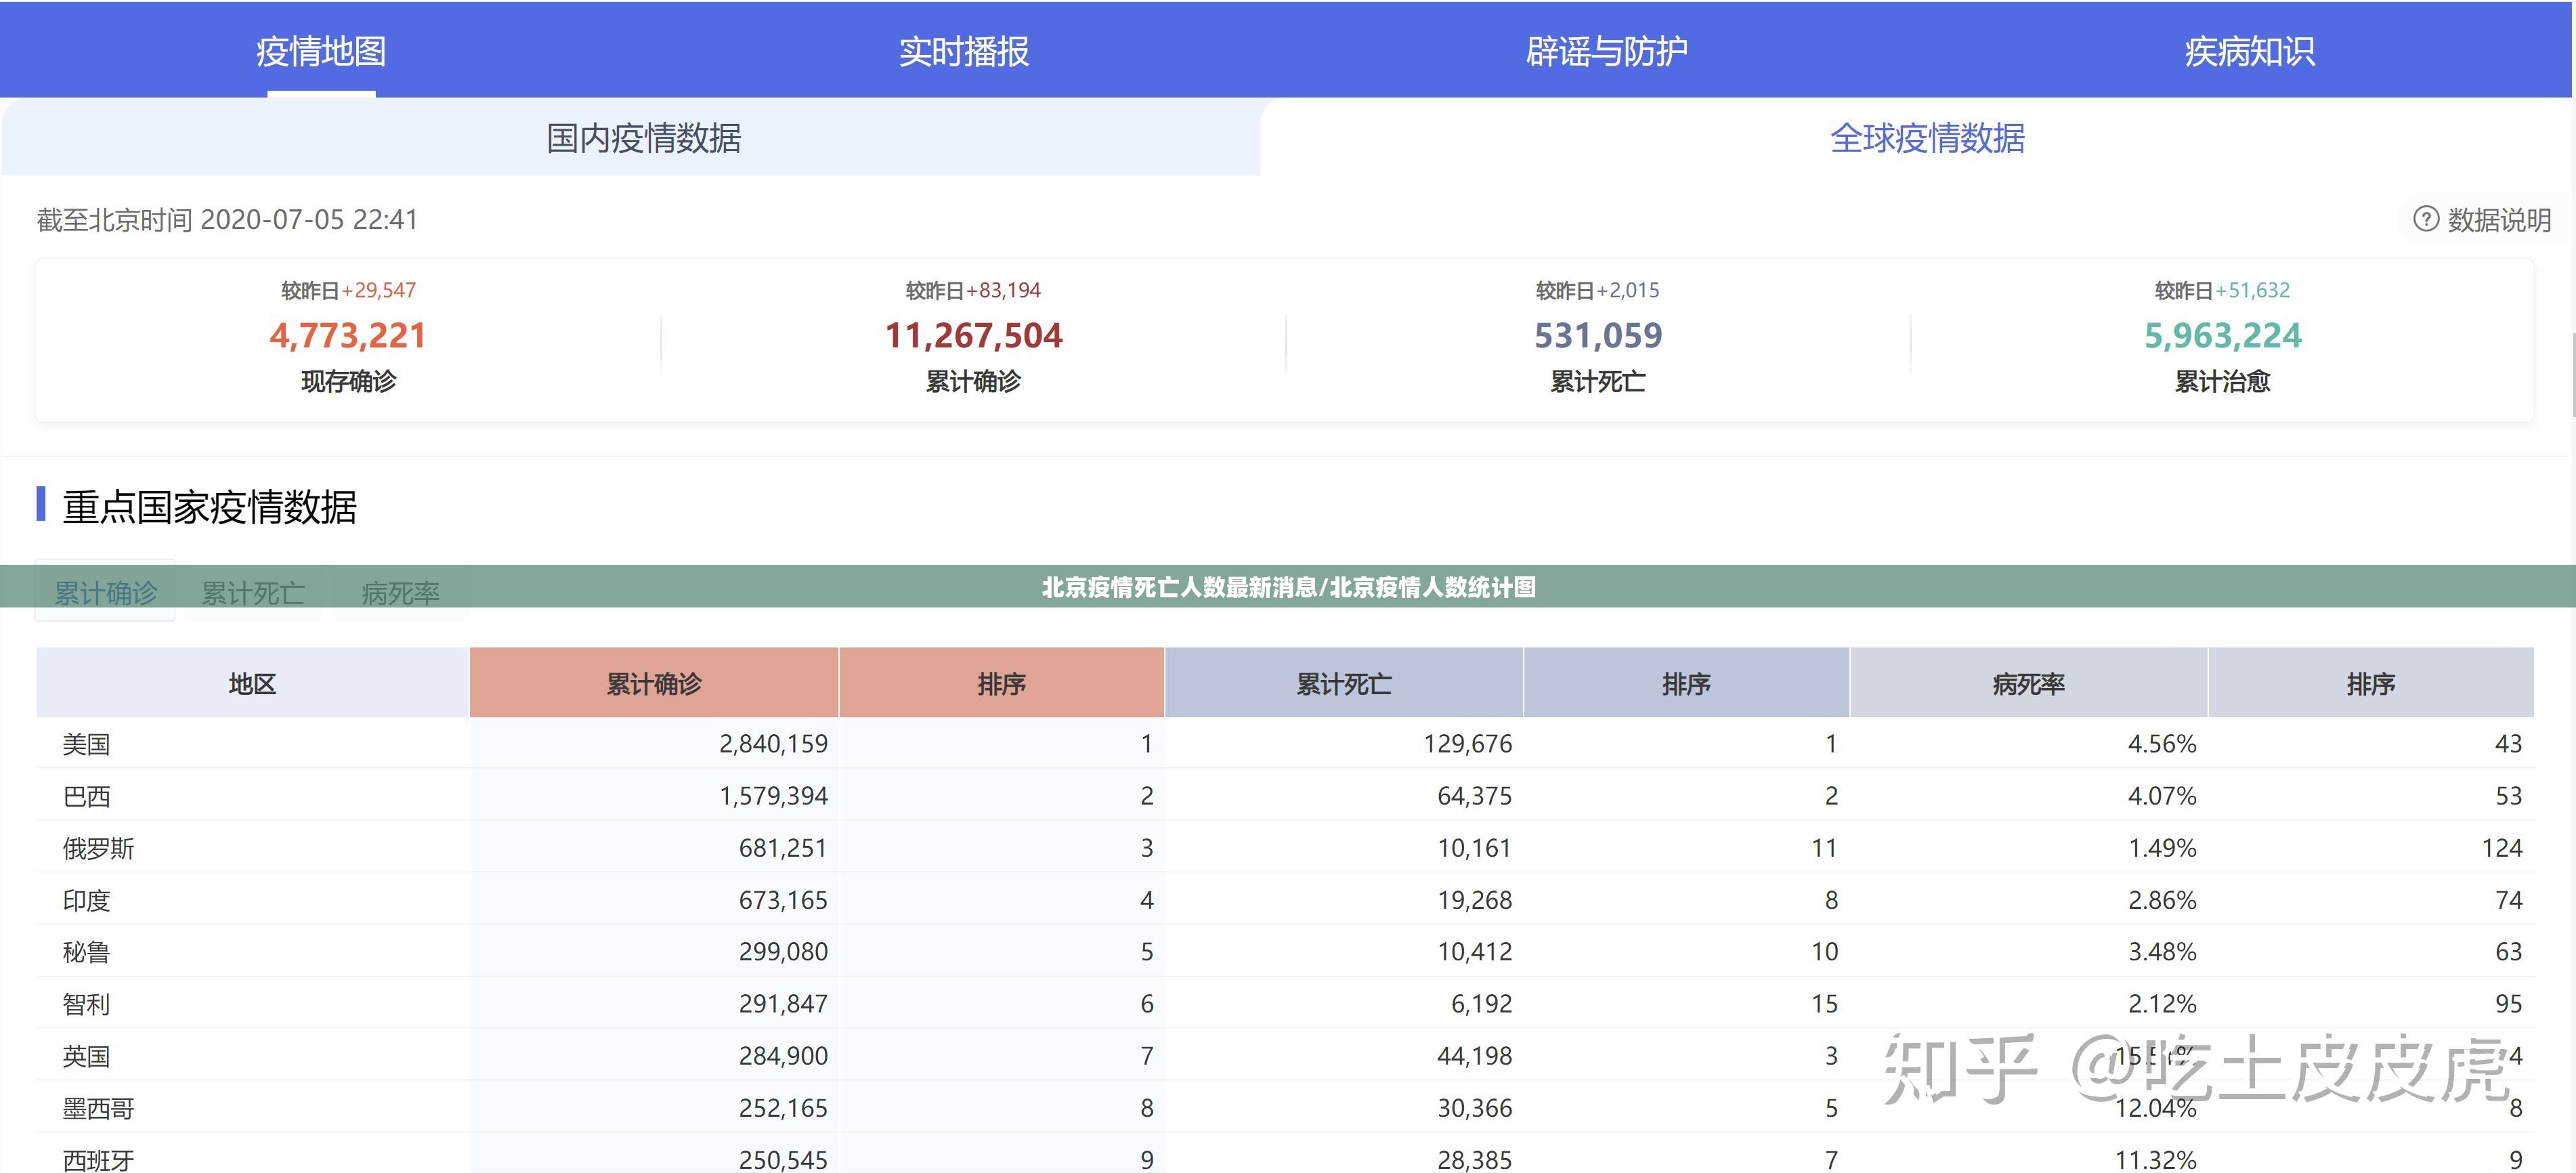Click the death count 30,366

click(1475, 1108)
